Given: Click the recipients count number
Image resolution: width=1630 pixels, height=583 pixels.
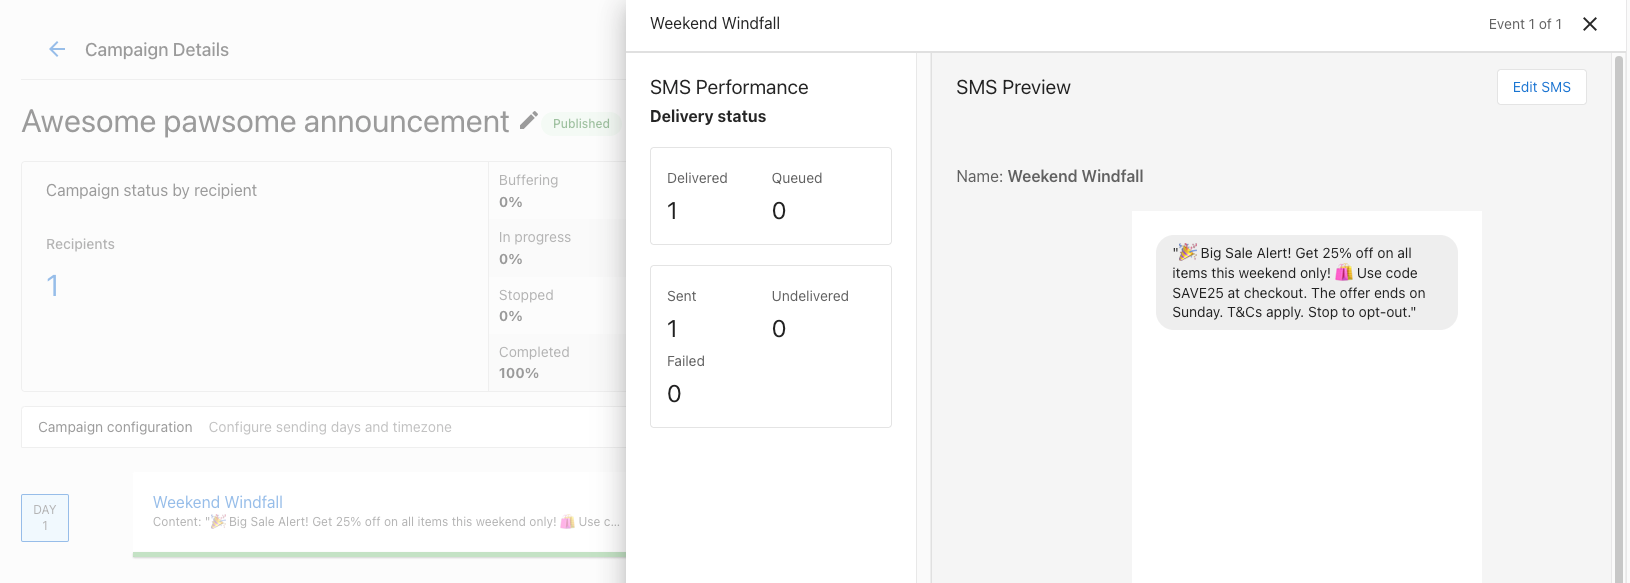Looking at the screenshot, I should [x=53, y=286].
